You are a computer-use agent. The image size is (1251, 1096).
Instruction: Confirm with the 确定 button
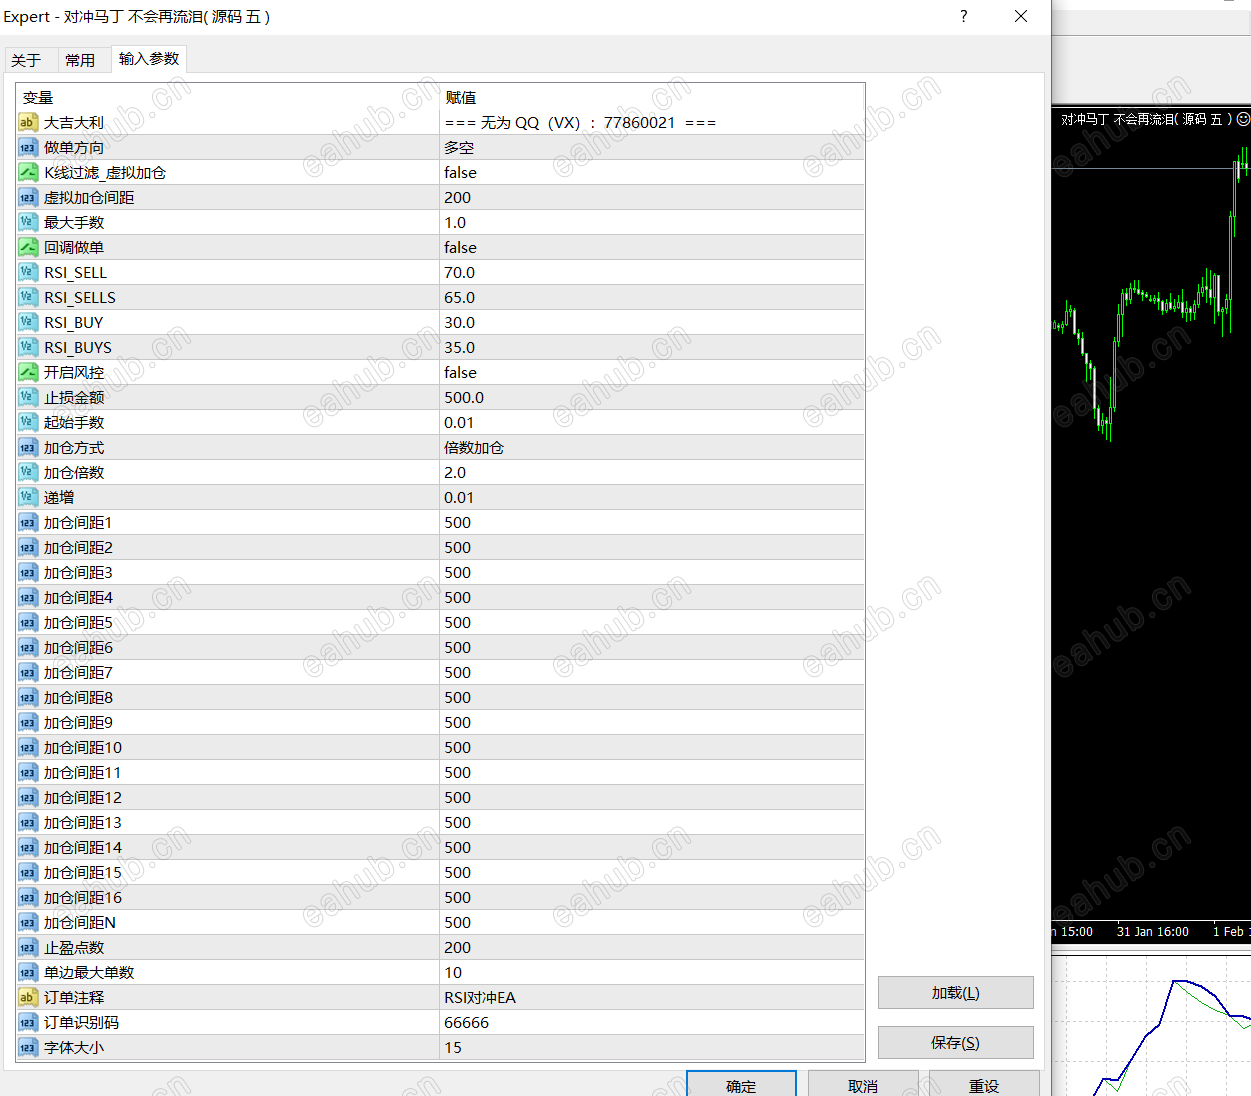[x=741, y=1085]
